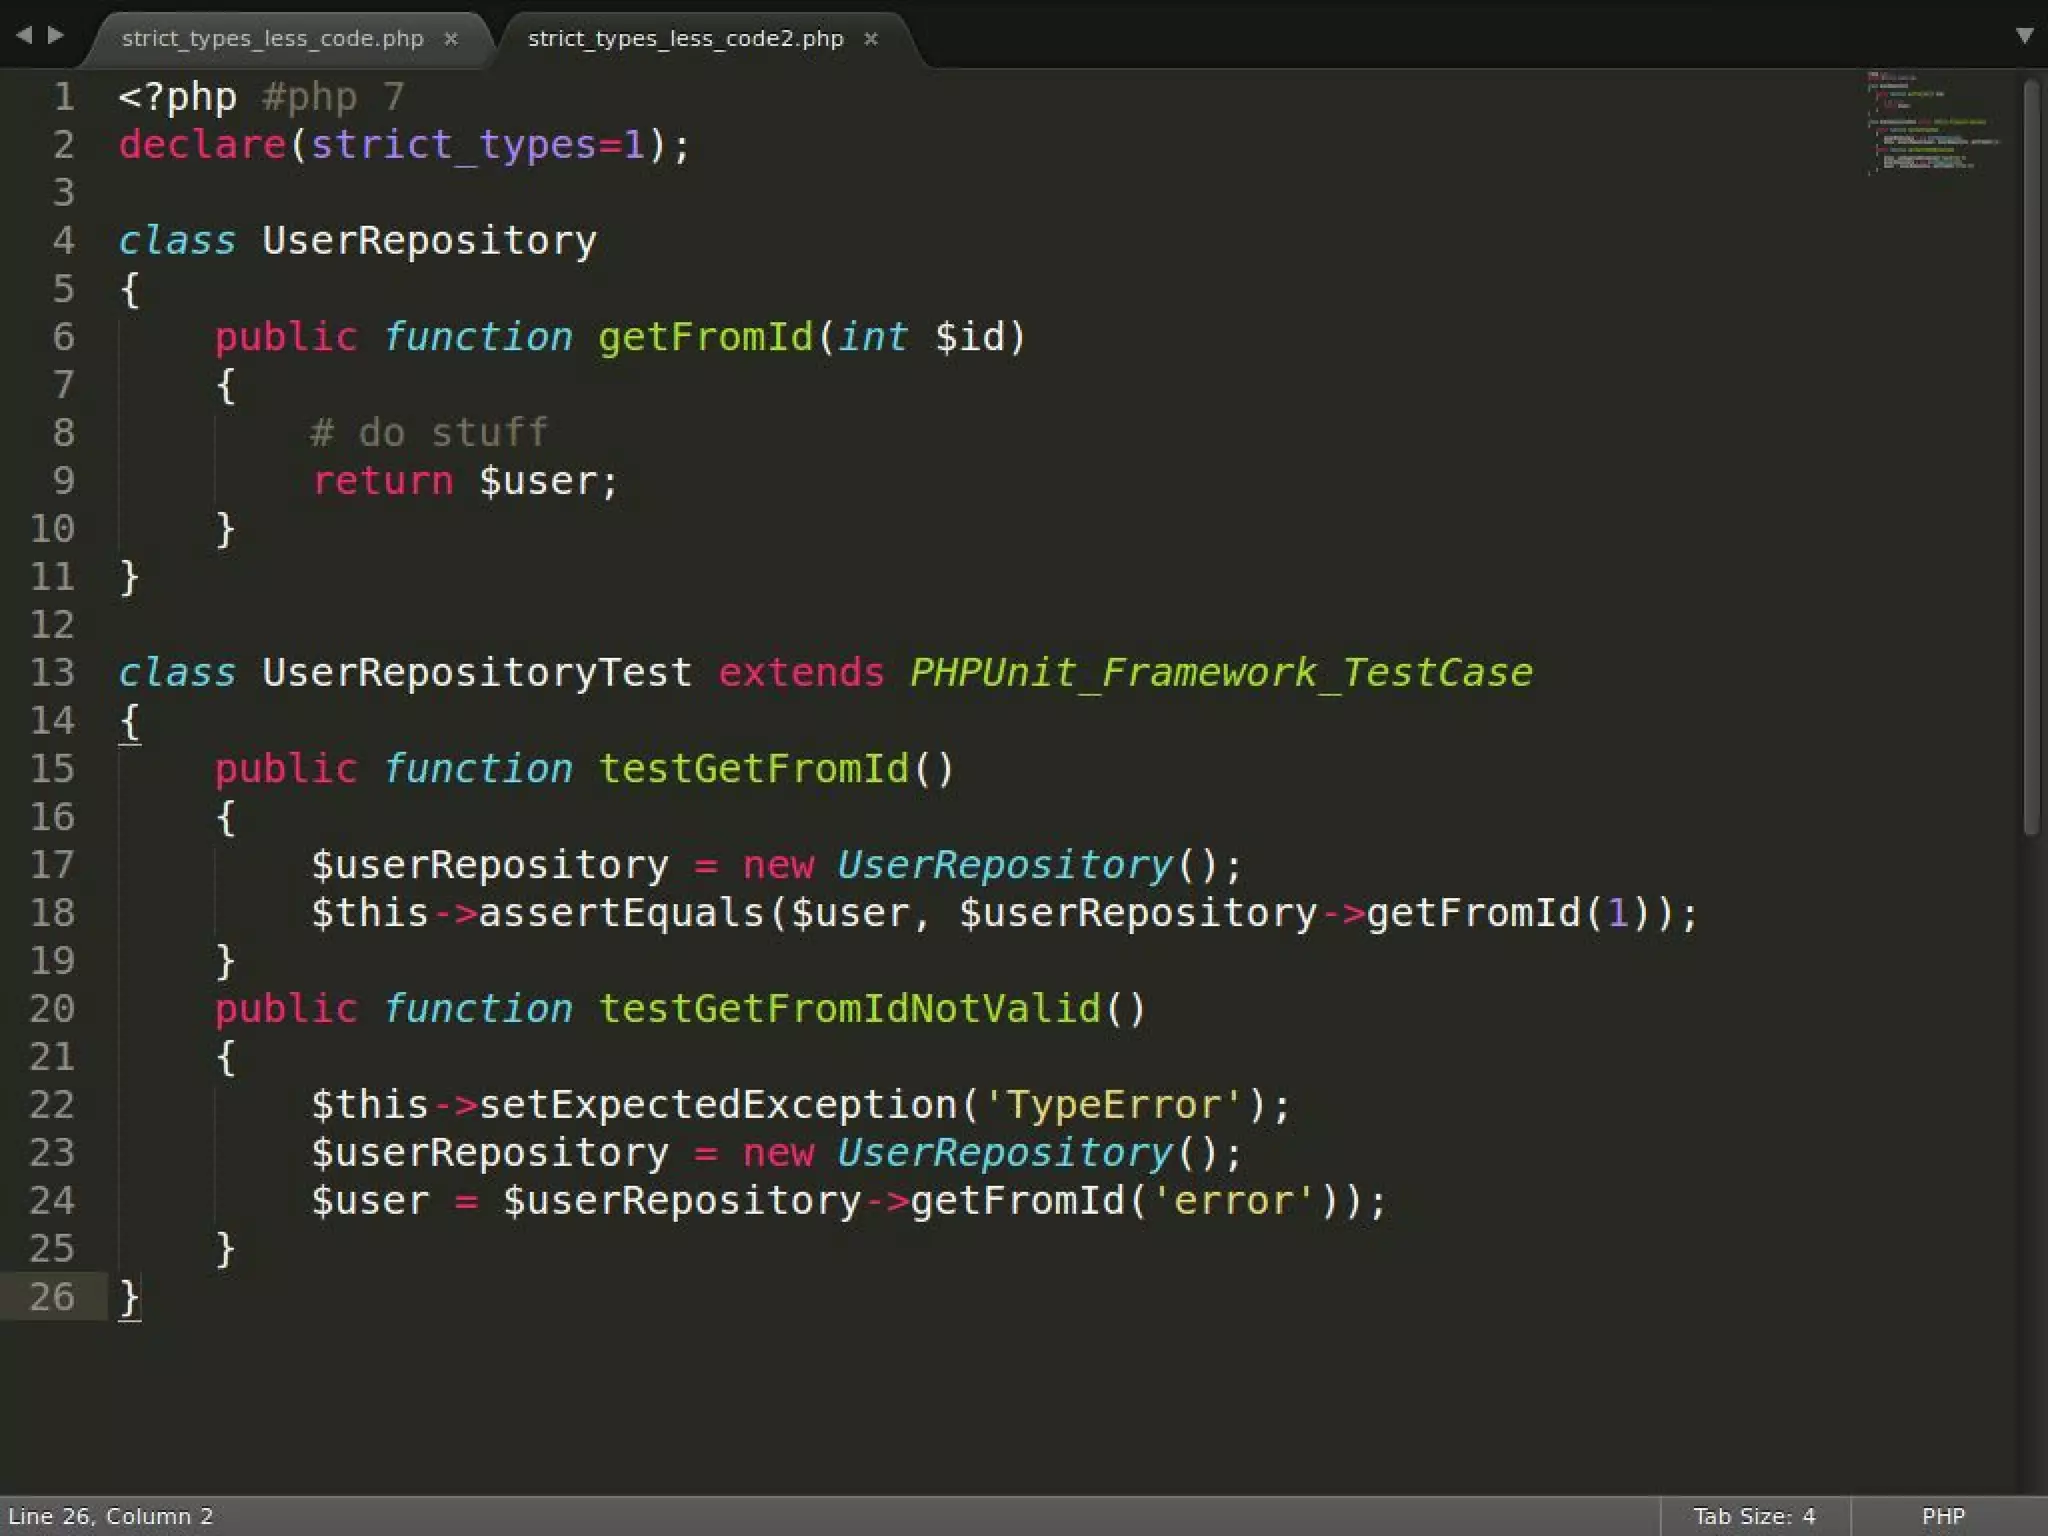The image size is (2048, 1536).
Task: Open the PHP syntax selector
Action: point(1942,1516)
